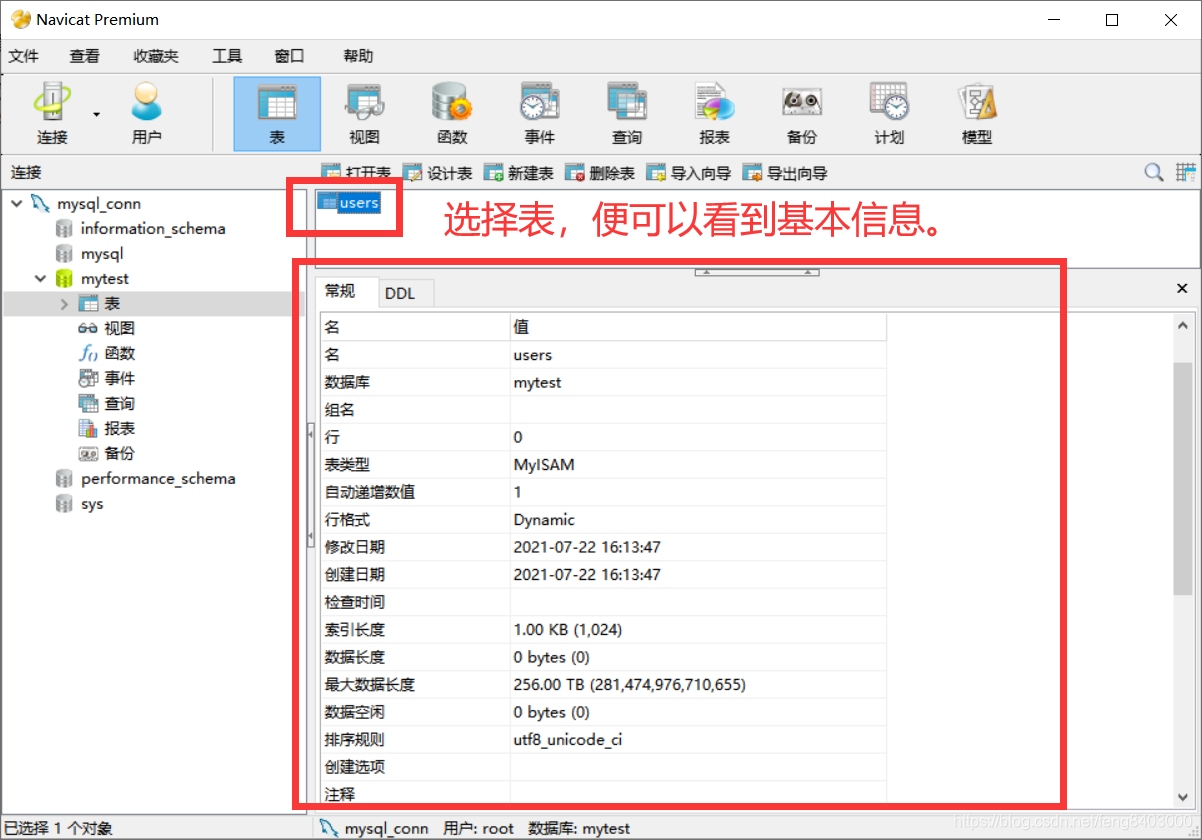Open the Help menu

click(x=358, y=56)
